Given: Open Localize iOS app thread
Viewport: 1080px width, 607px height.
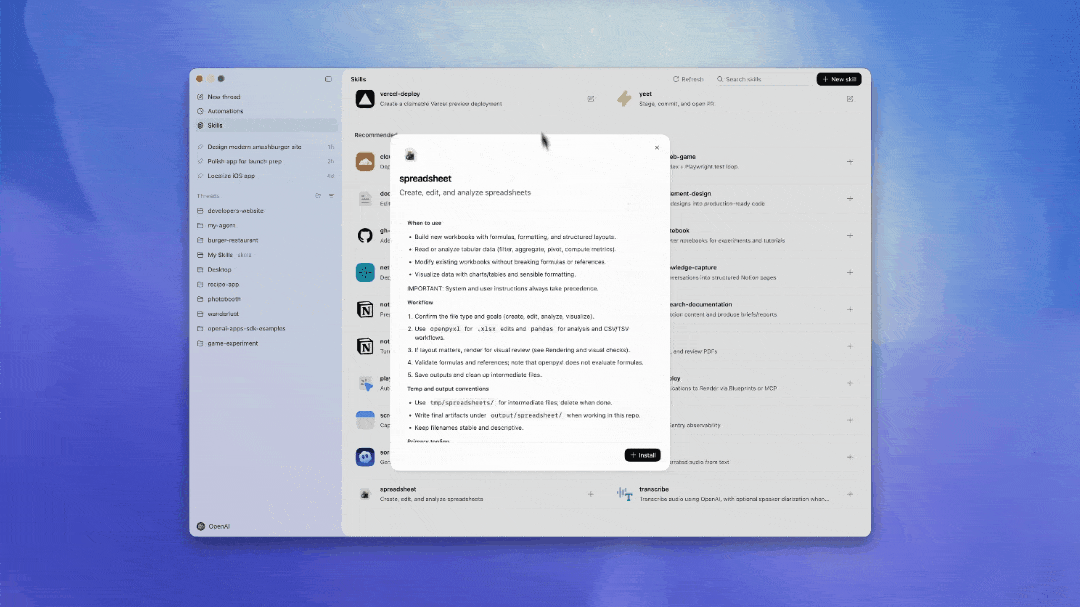Looking at the screenshot, I should click(266, 176).
